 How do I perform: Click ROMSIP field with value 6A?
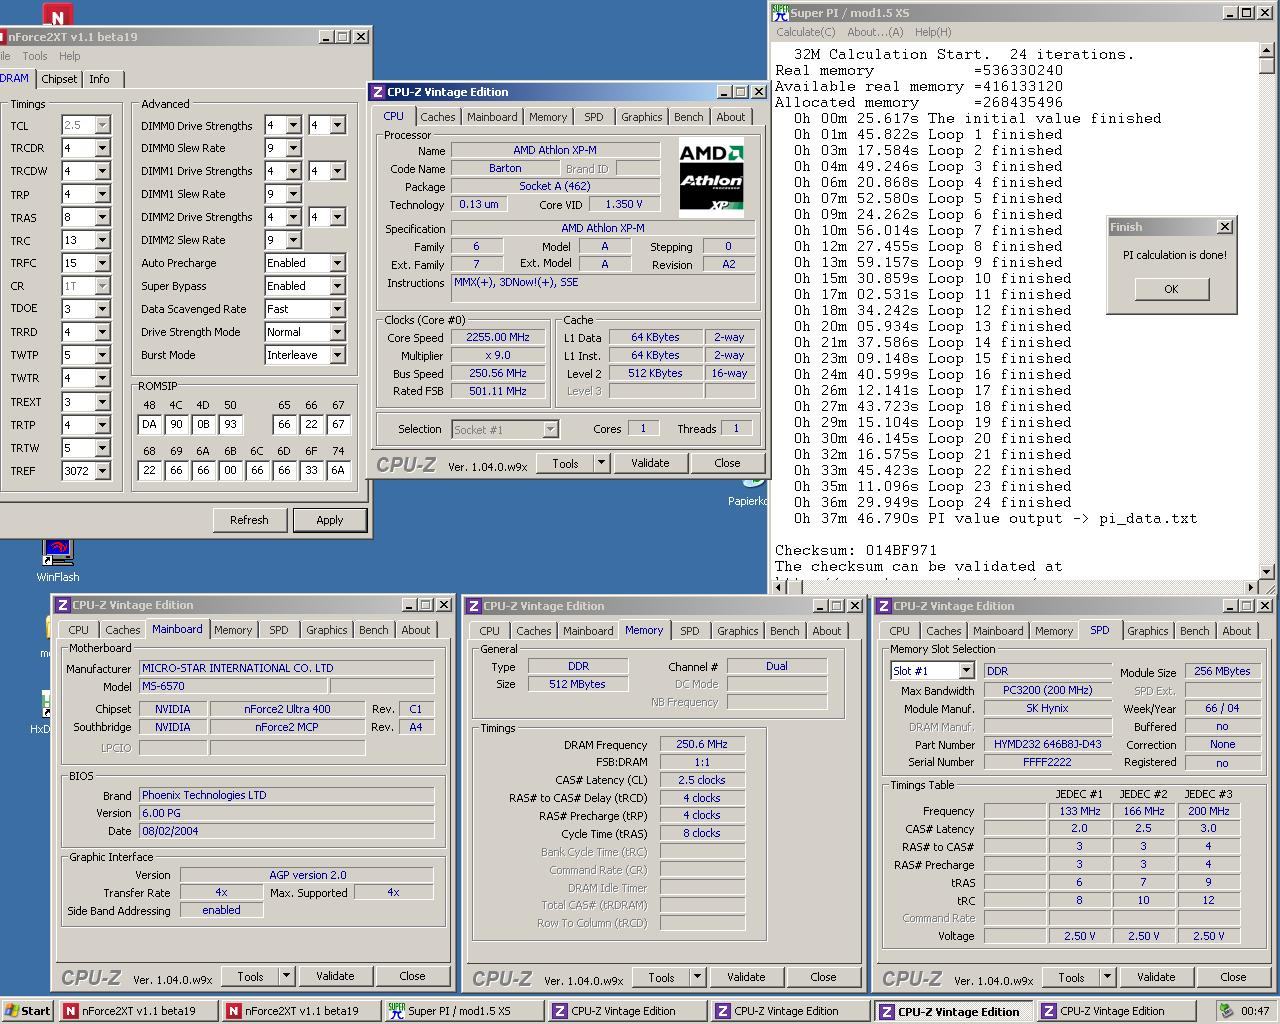coord(338,471)
